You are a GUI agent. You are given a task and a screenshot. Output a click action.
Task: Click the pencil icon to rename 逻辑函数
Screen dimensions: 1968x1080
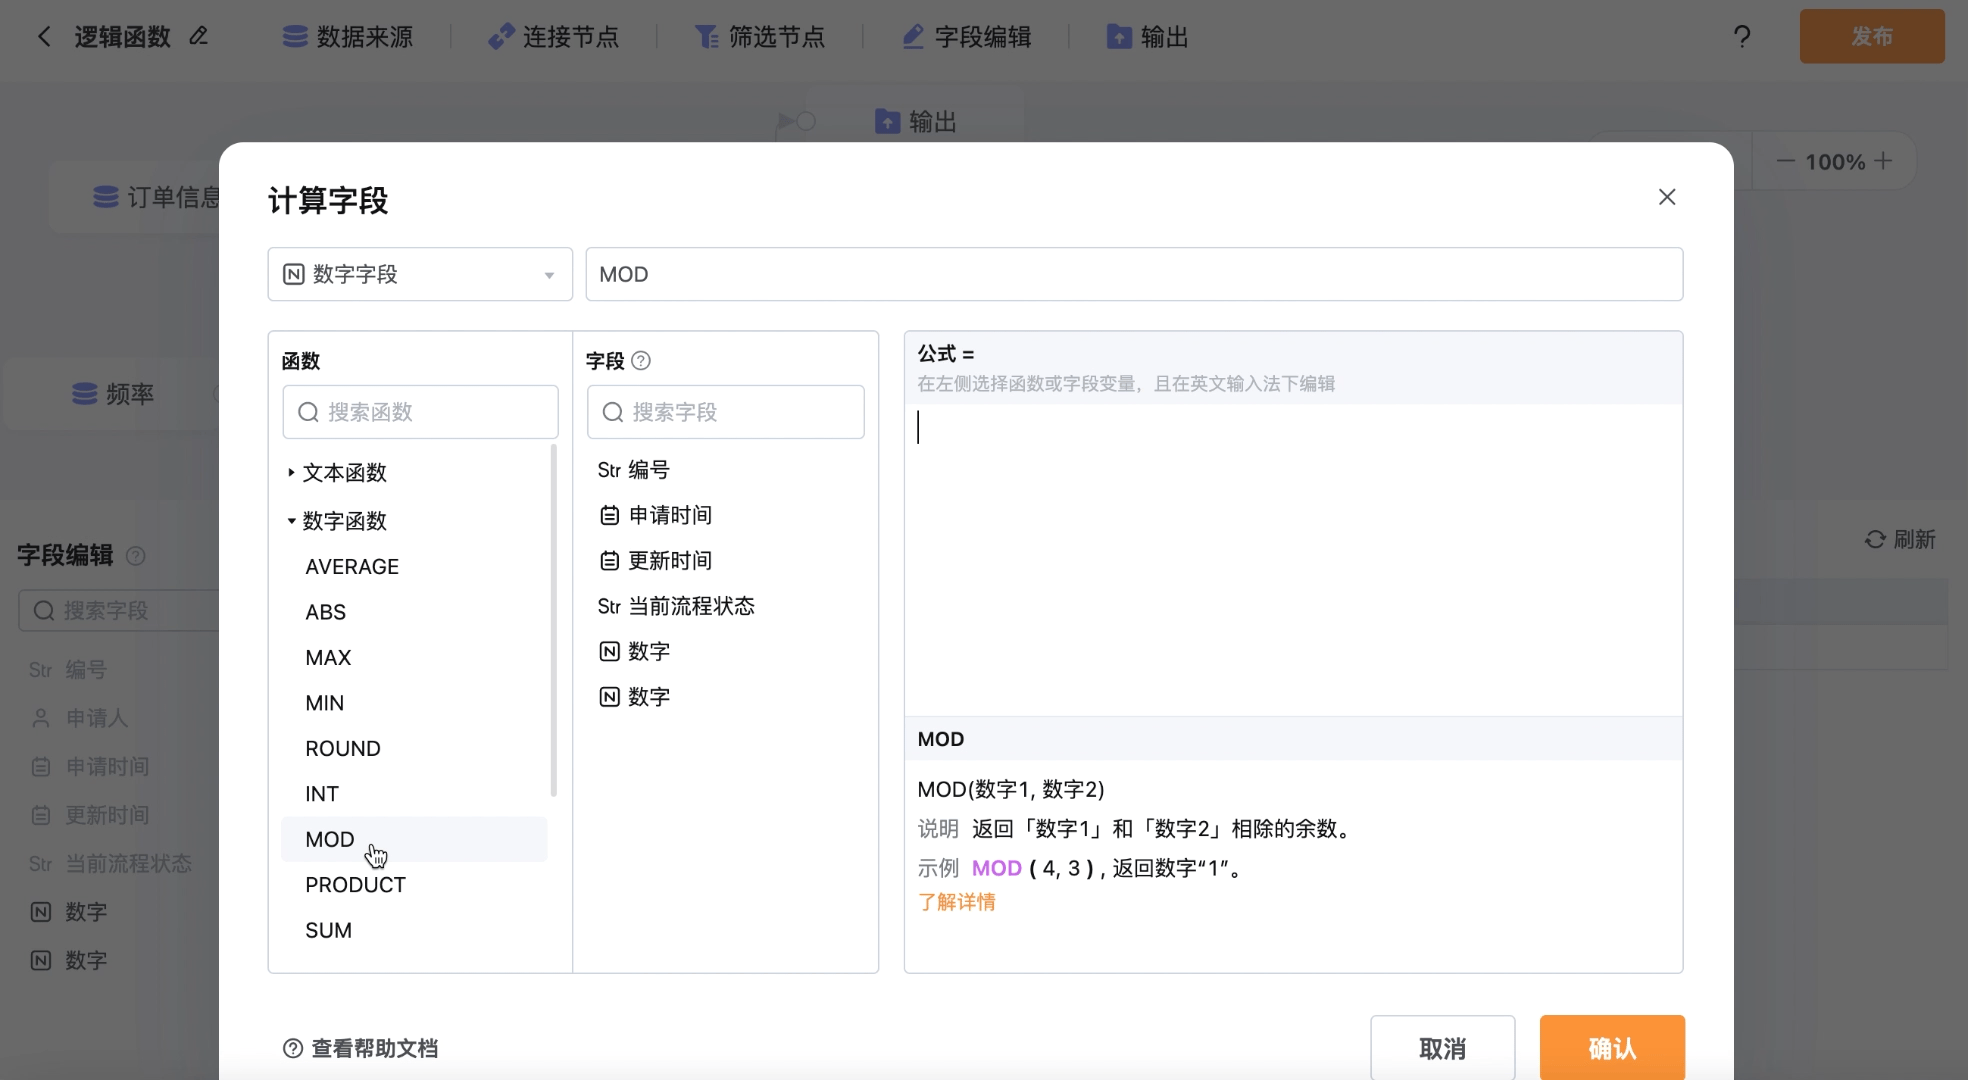(199, 36)
